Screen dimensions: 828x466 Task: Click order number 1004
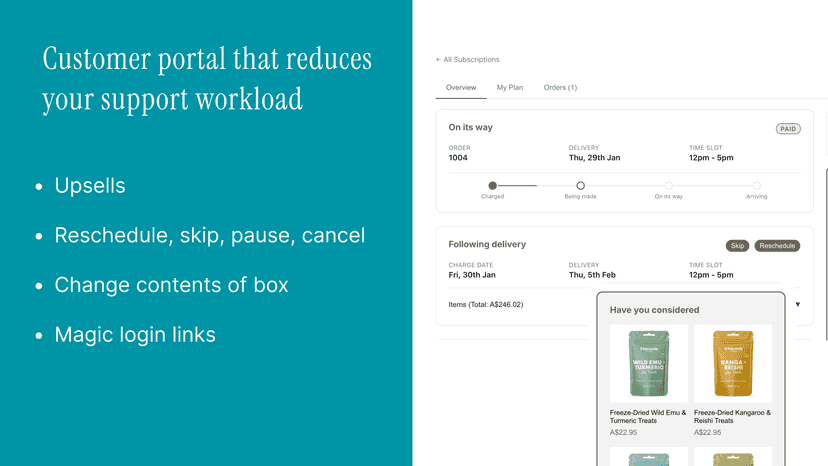coord(458,158)
